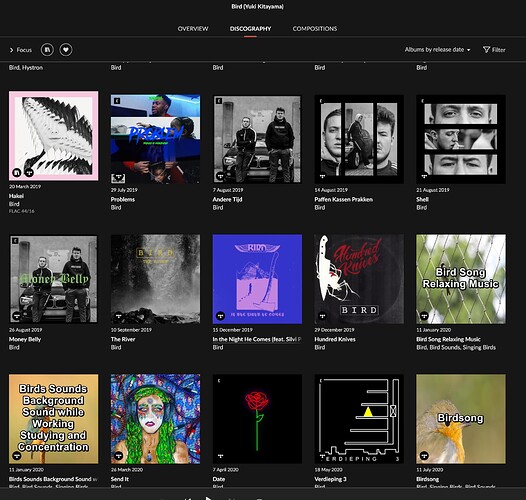Click the Birdsong album title
The height and width of the screenshot is (500, 526).
click(428, 479)
